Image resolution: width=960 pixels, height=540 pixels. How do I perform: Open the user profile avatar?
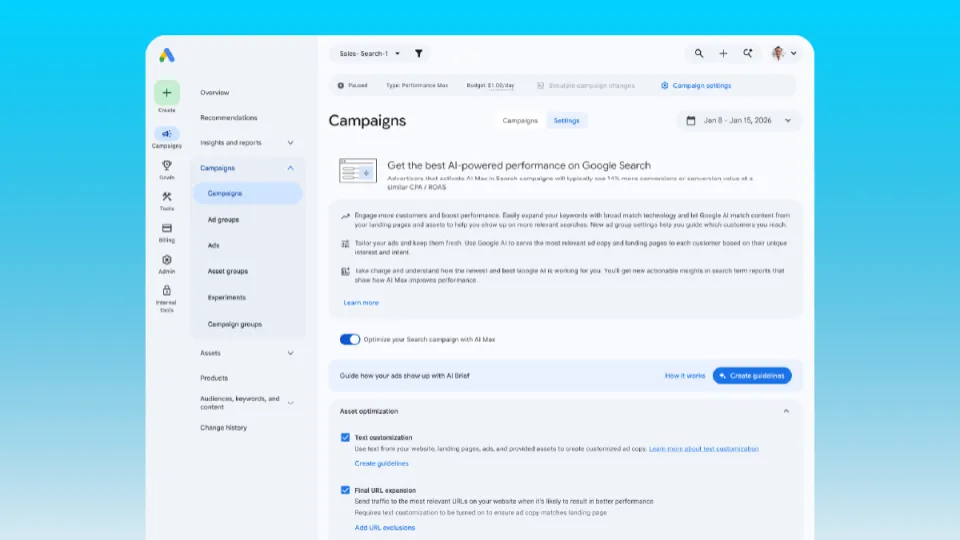click(x=778, y=54)
